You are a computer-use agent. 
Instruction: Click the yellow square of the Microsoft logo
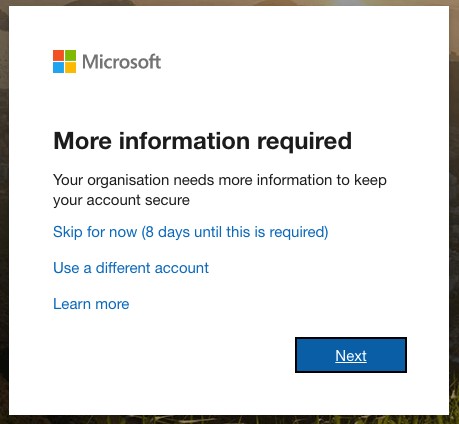coord(70,67)
